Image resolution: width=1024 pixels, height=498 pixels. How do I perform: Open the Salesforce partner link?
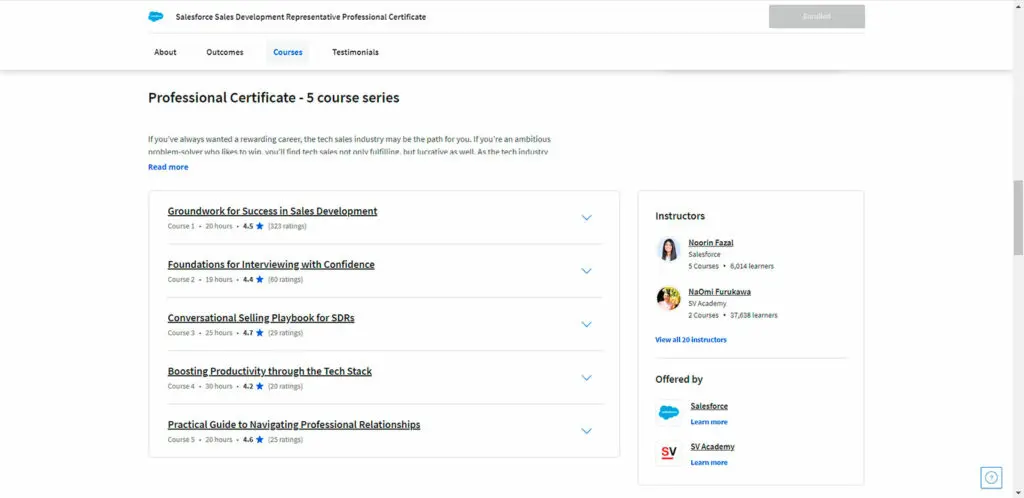tap(709, 406)
